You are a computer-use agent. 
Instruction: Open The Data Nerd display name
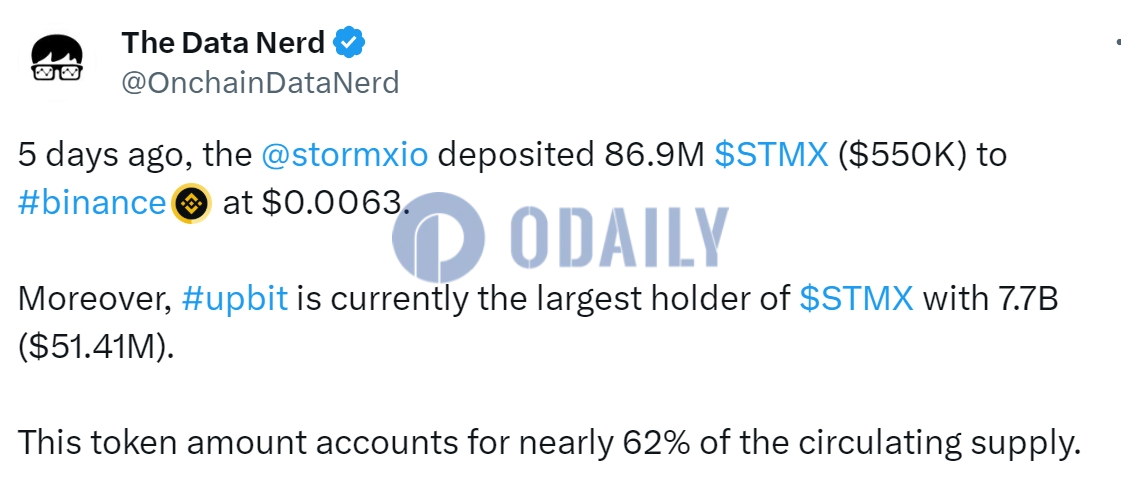point(223,43)
